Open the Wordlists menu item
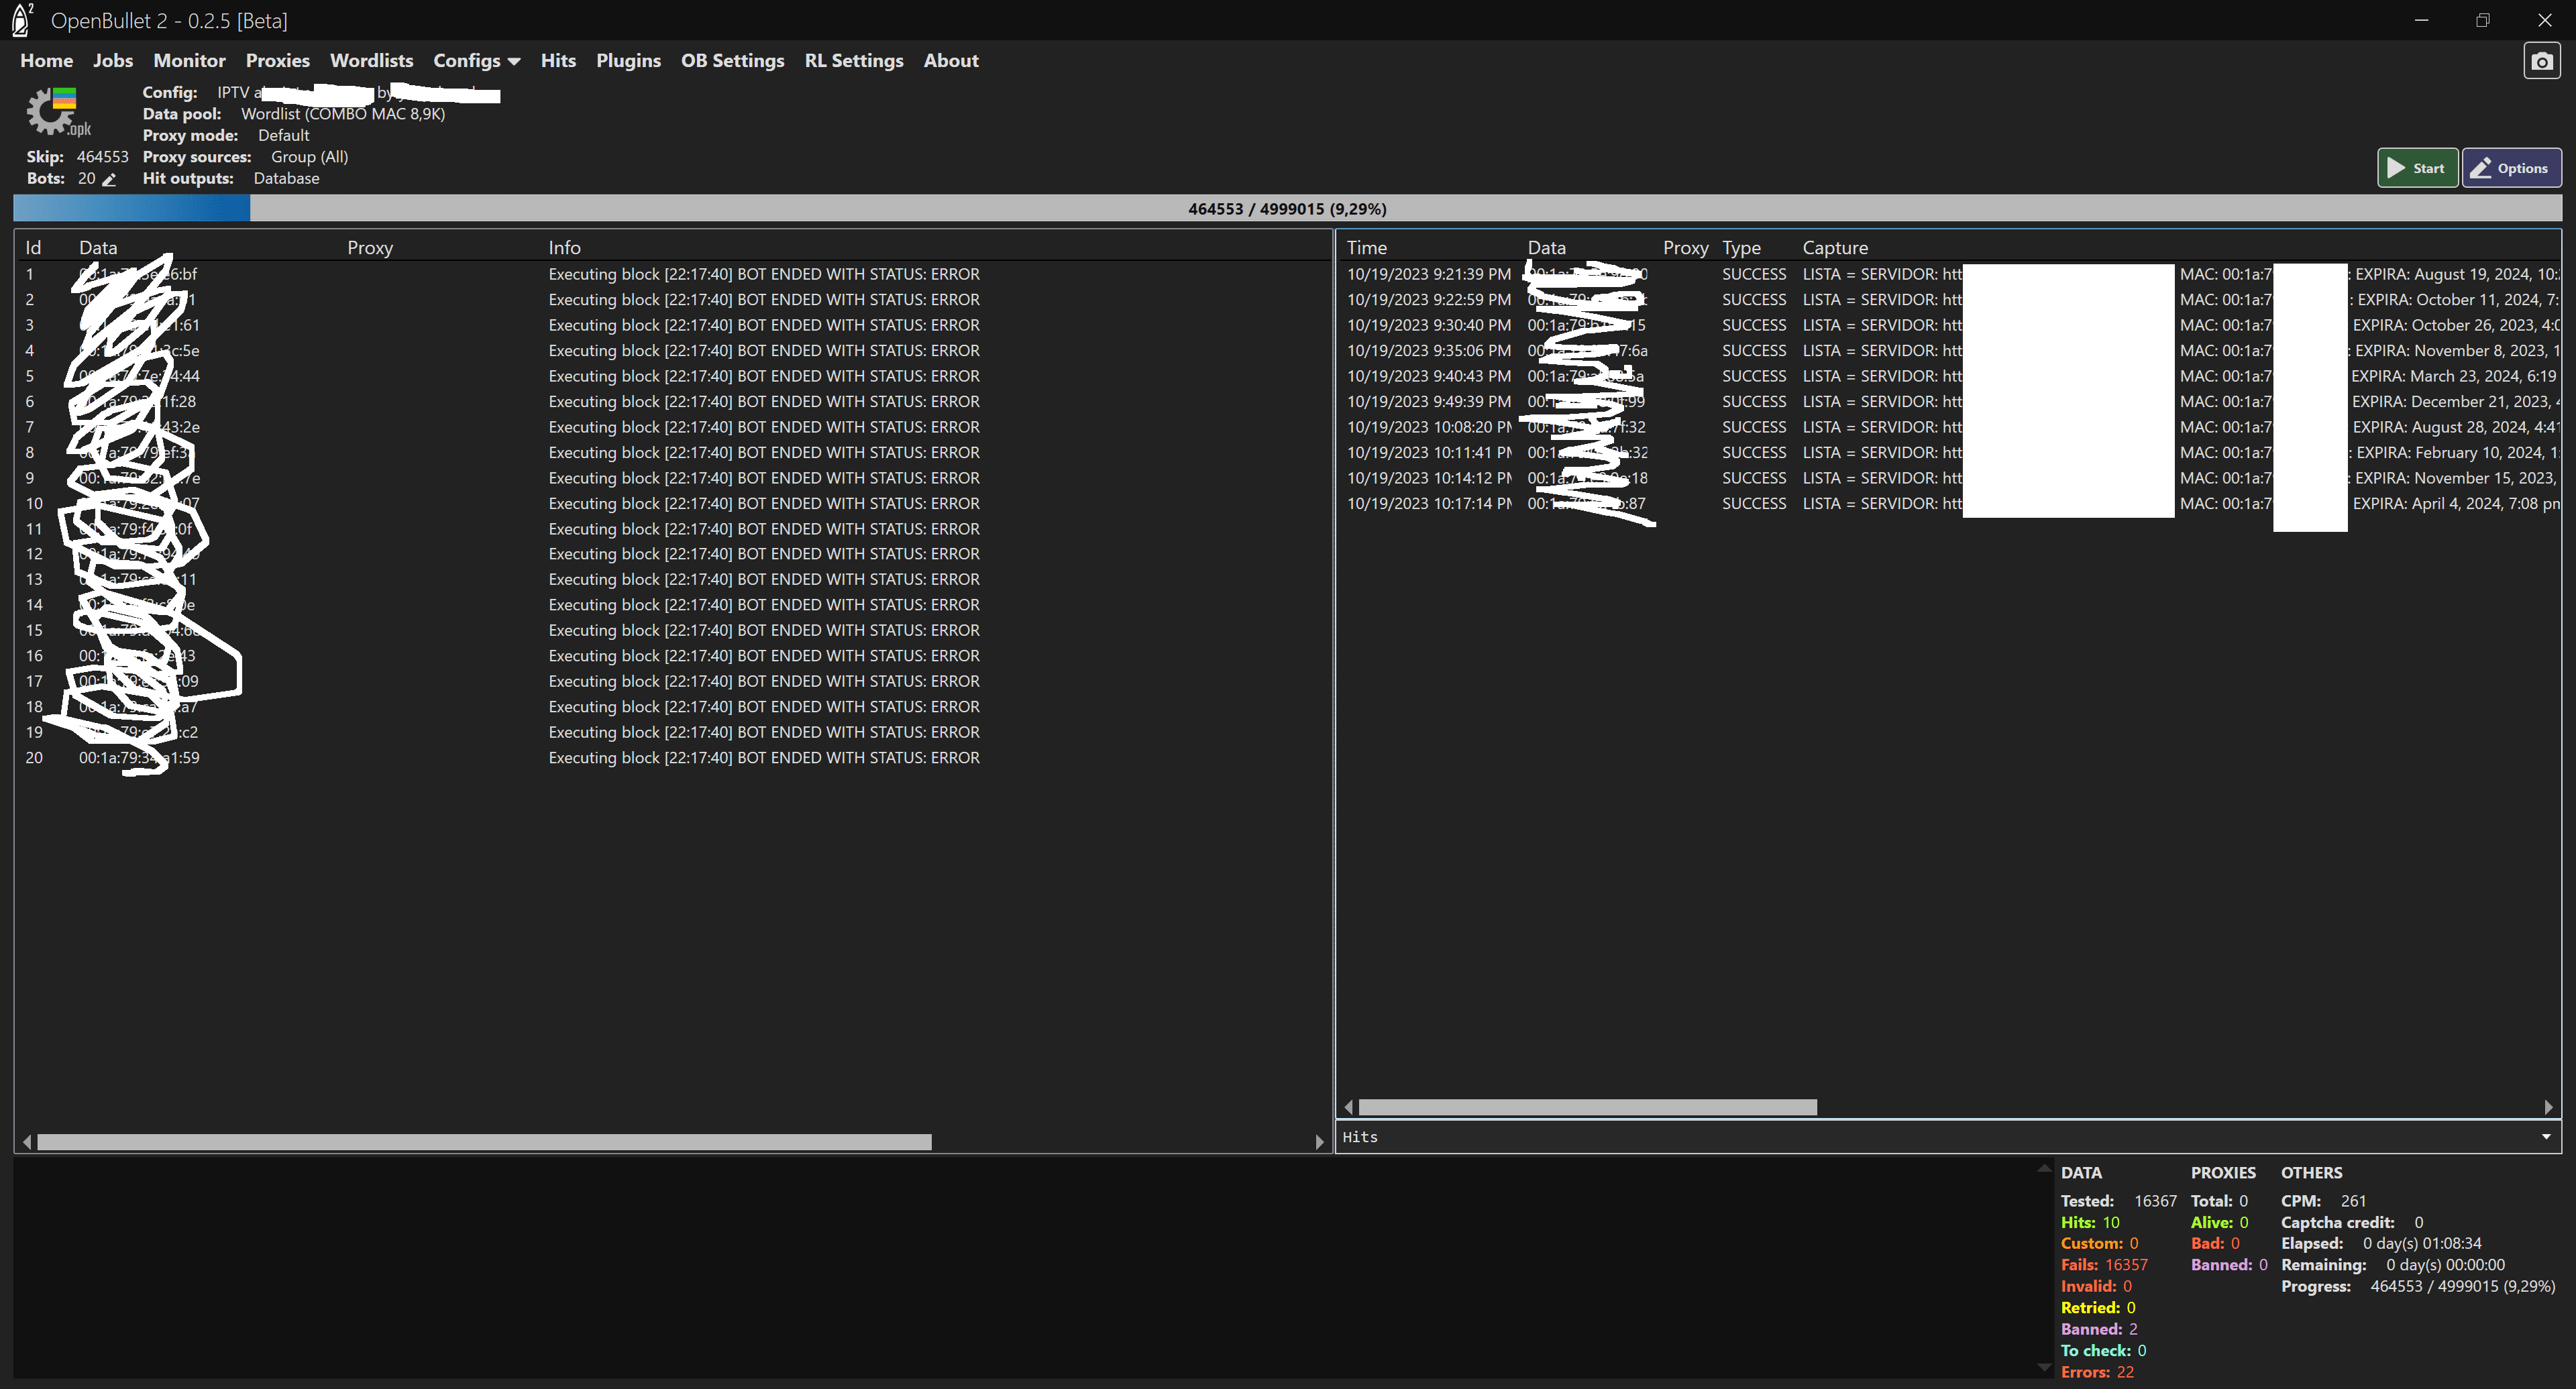This screenshot has height=1389, width=2576. 371,61
